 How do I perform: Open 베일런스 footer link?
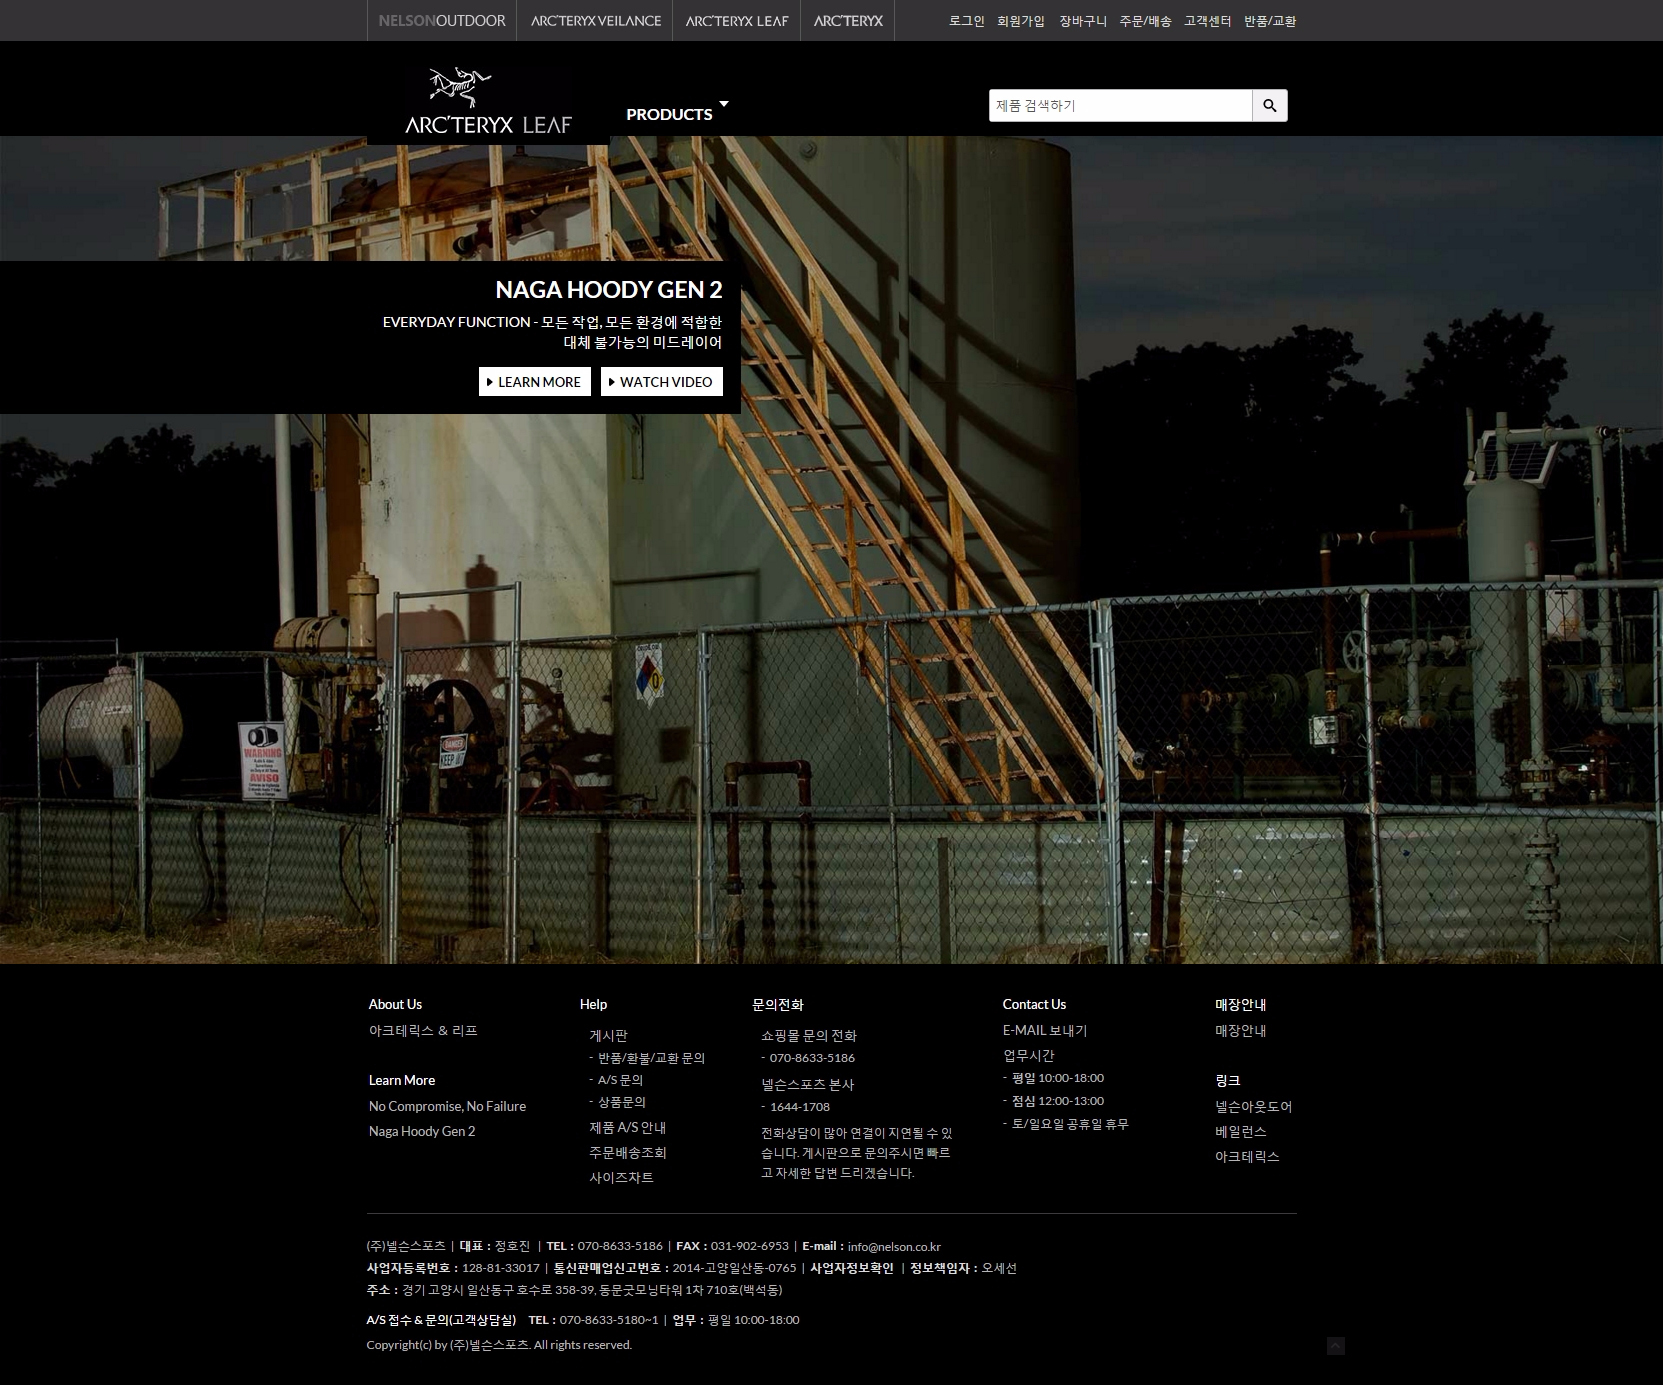pyautogui.click(x=1240, y=1131)
